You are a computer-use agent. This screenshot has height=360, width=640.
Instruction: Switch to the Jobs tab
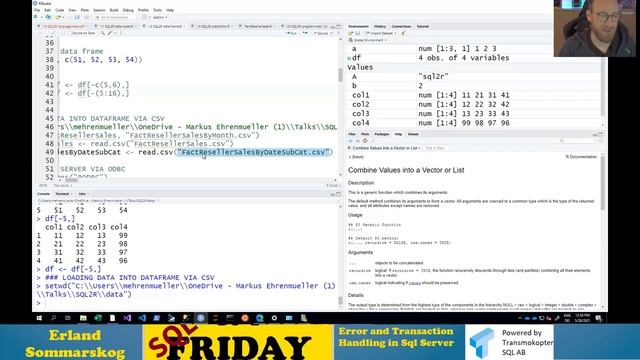(82, 194)
